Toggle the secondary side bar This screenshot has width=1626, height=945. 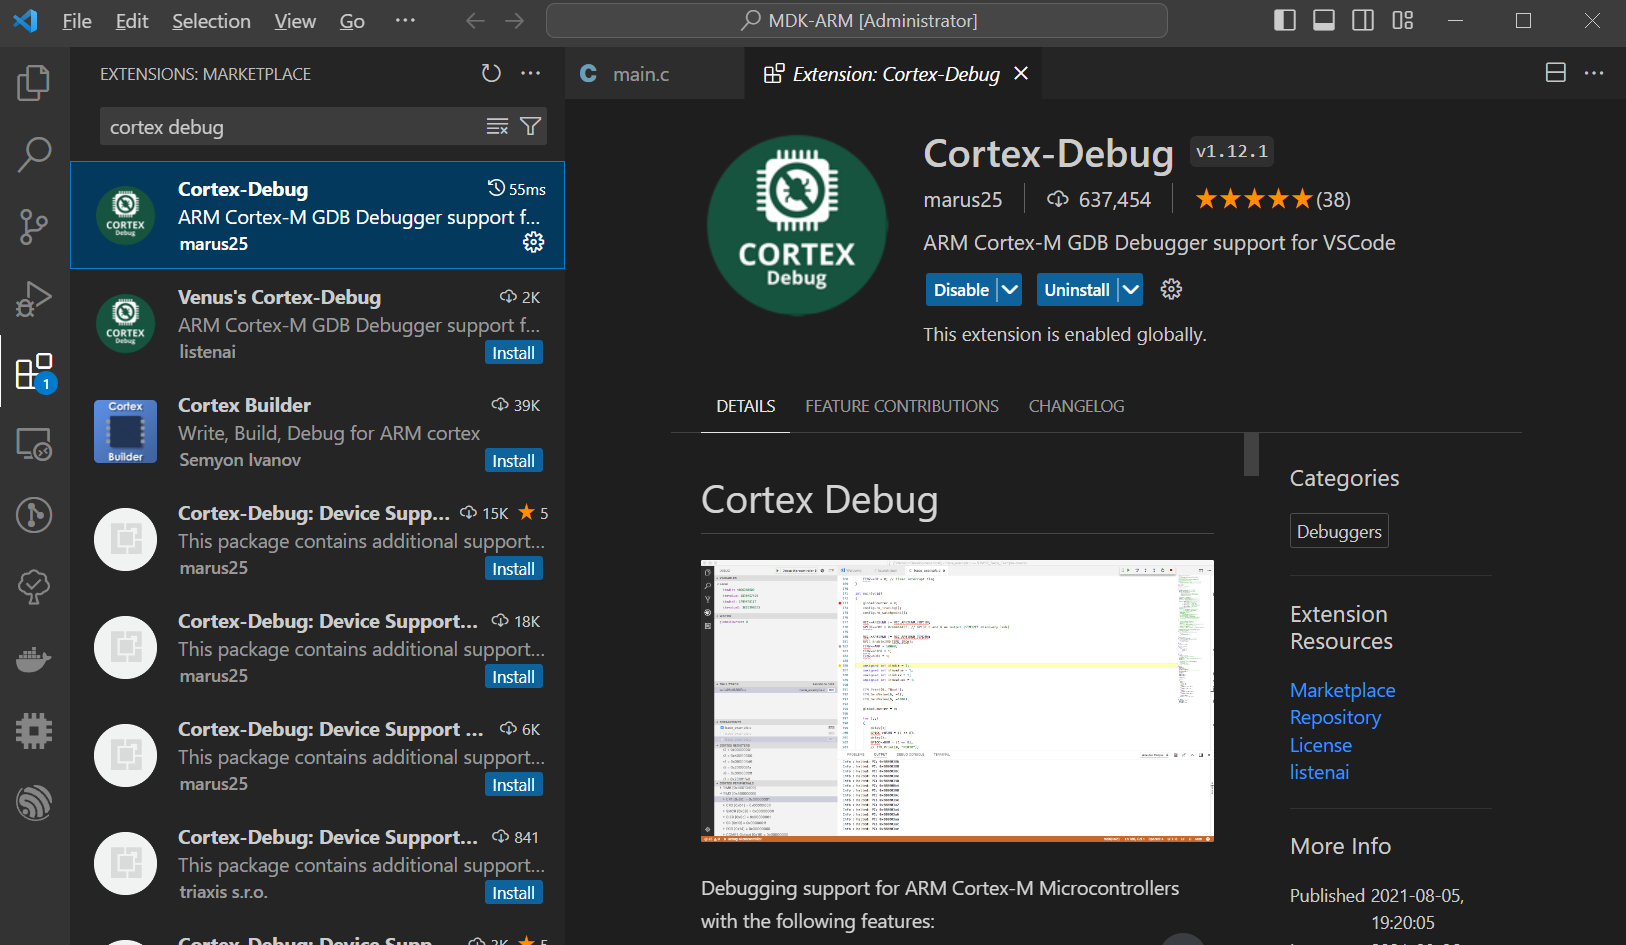(1363, 20)
